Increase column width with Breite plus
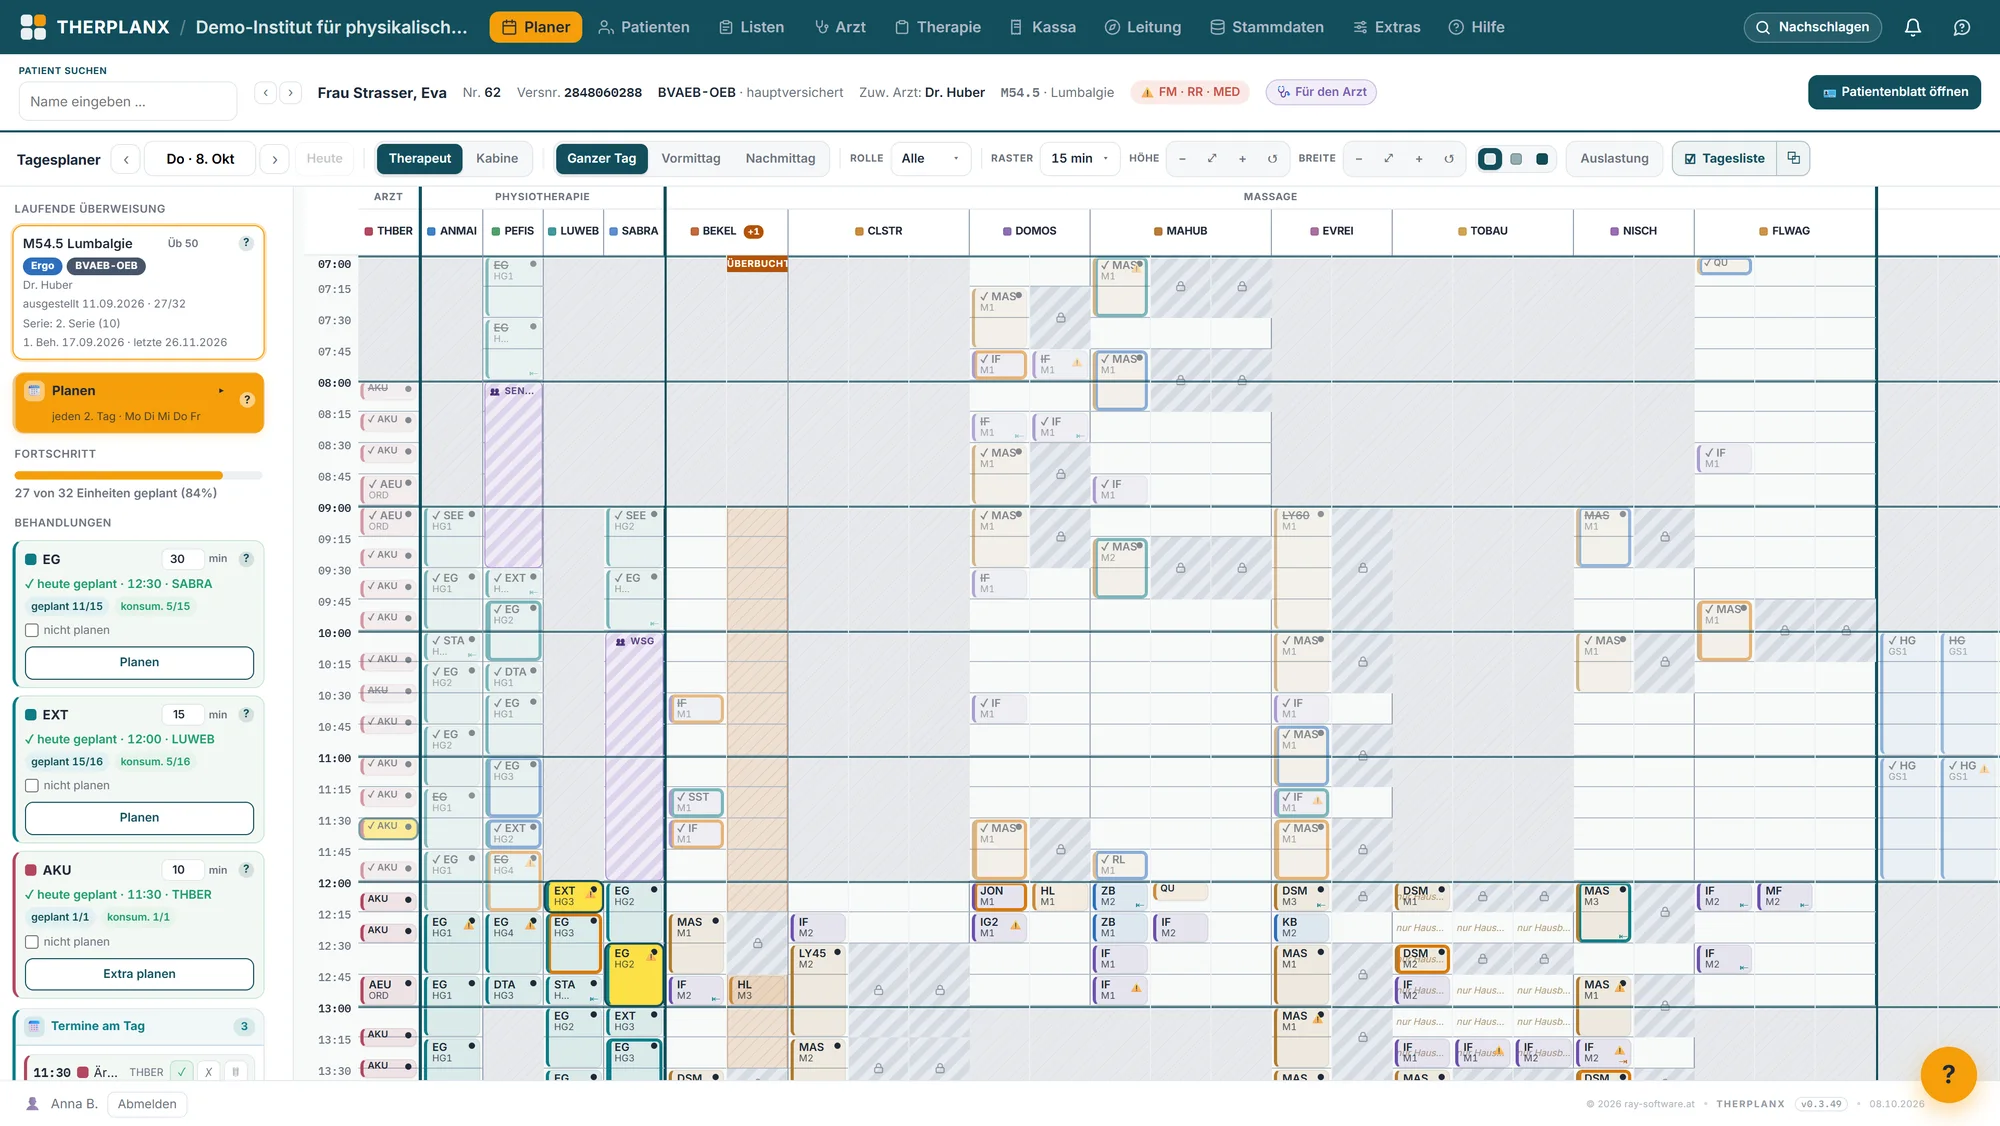Image resolution: width=2000 pixels, height=1126 pixels. [1418, 159]
